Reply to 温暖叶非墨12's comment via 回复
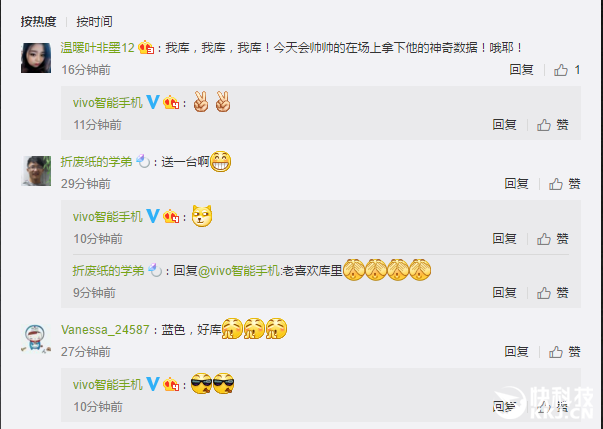 tap(521, 70)
